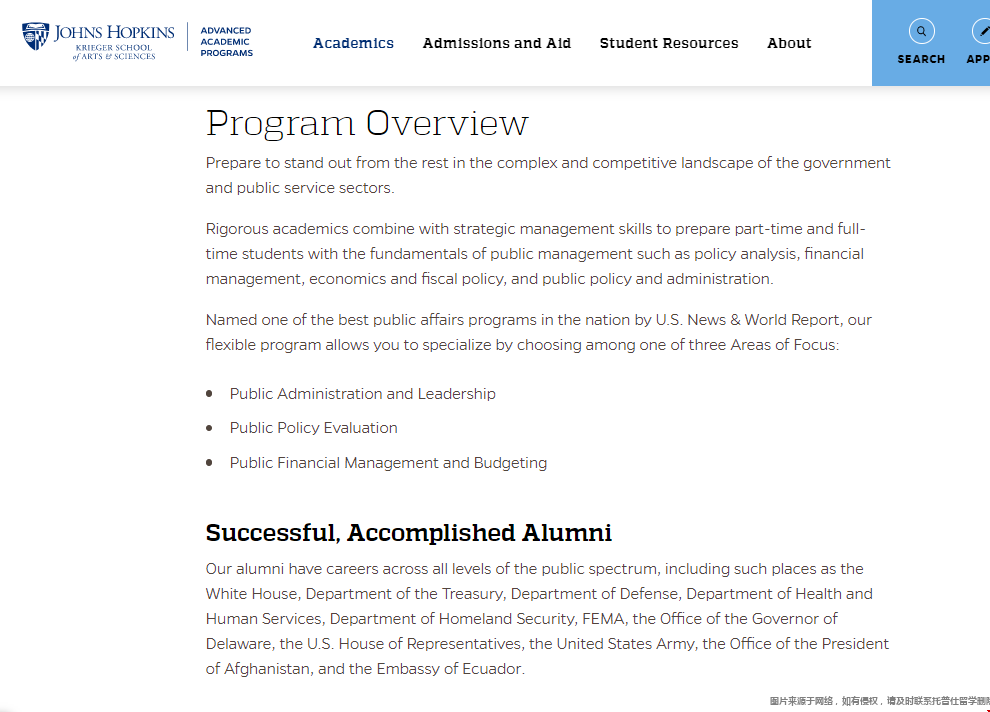
Task: Open the Student Resources menu
Action: [669, 43]
